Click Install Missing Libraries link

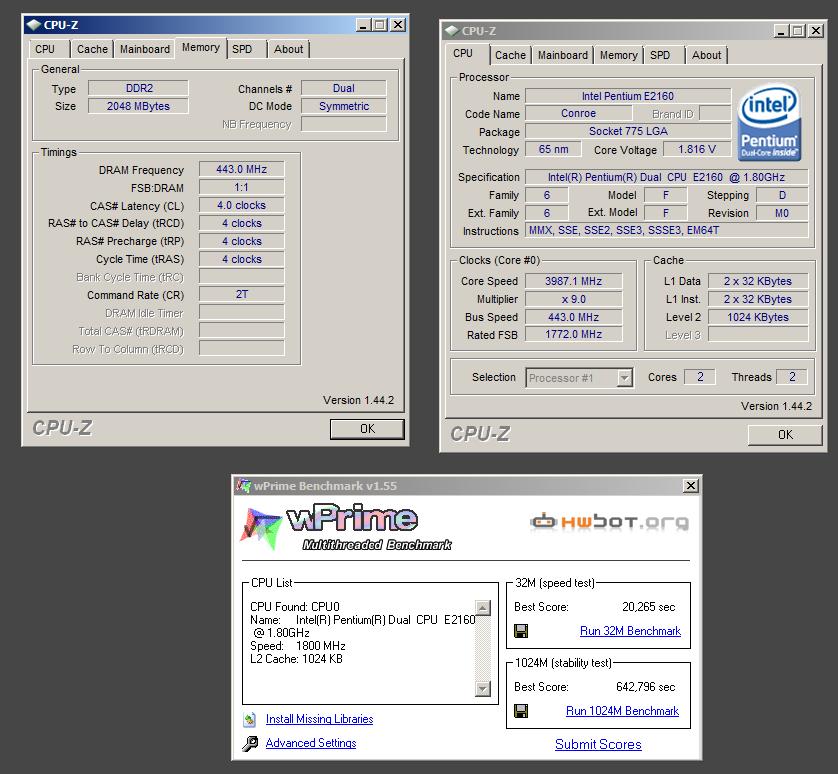[x=320, y=719]
